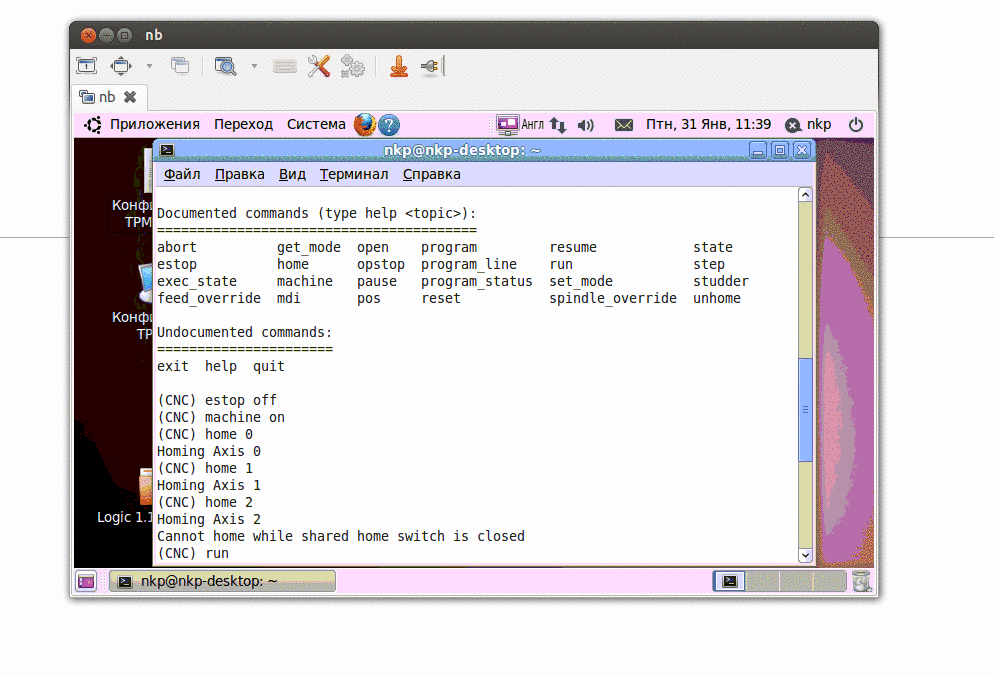The height and width of the screenshot is (676, 994).
Task: Open preferences wrench-and-screwdriver icon
Action: (x=318, y=66)
